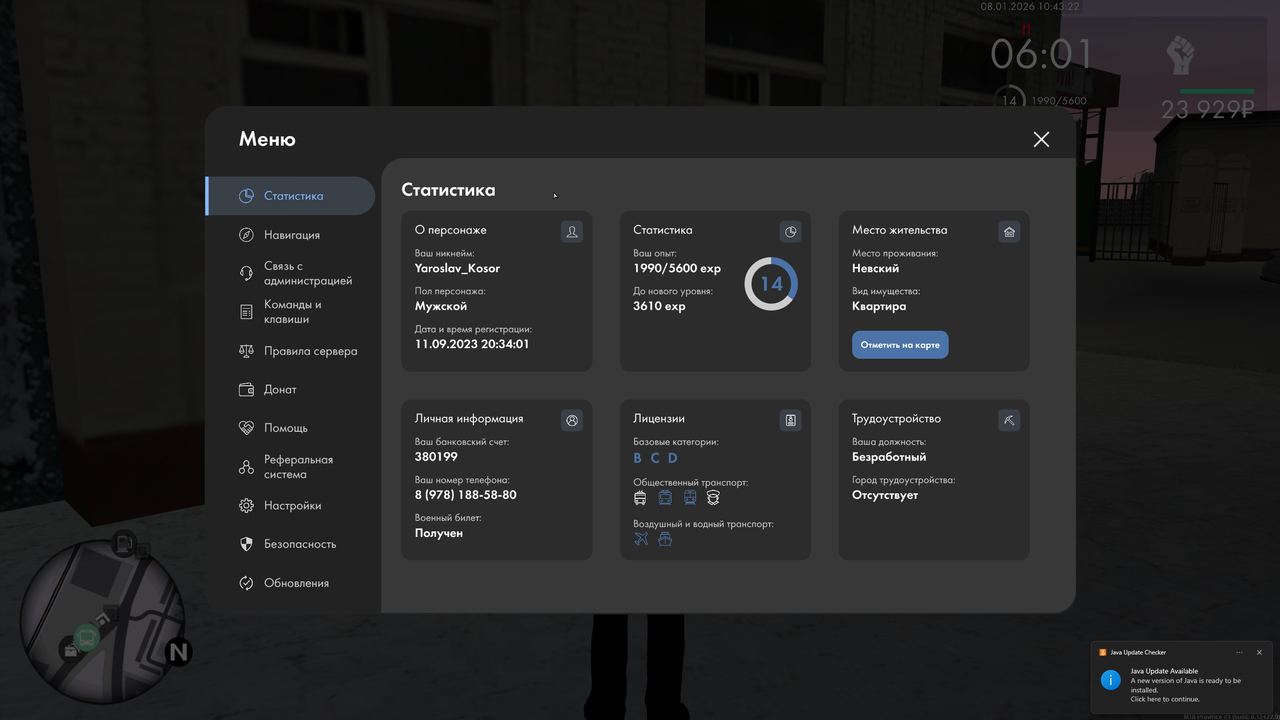Click the employment city value Отсутствует

885,495
